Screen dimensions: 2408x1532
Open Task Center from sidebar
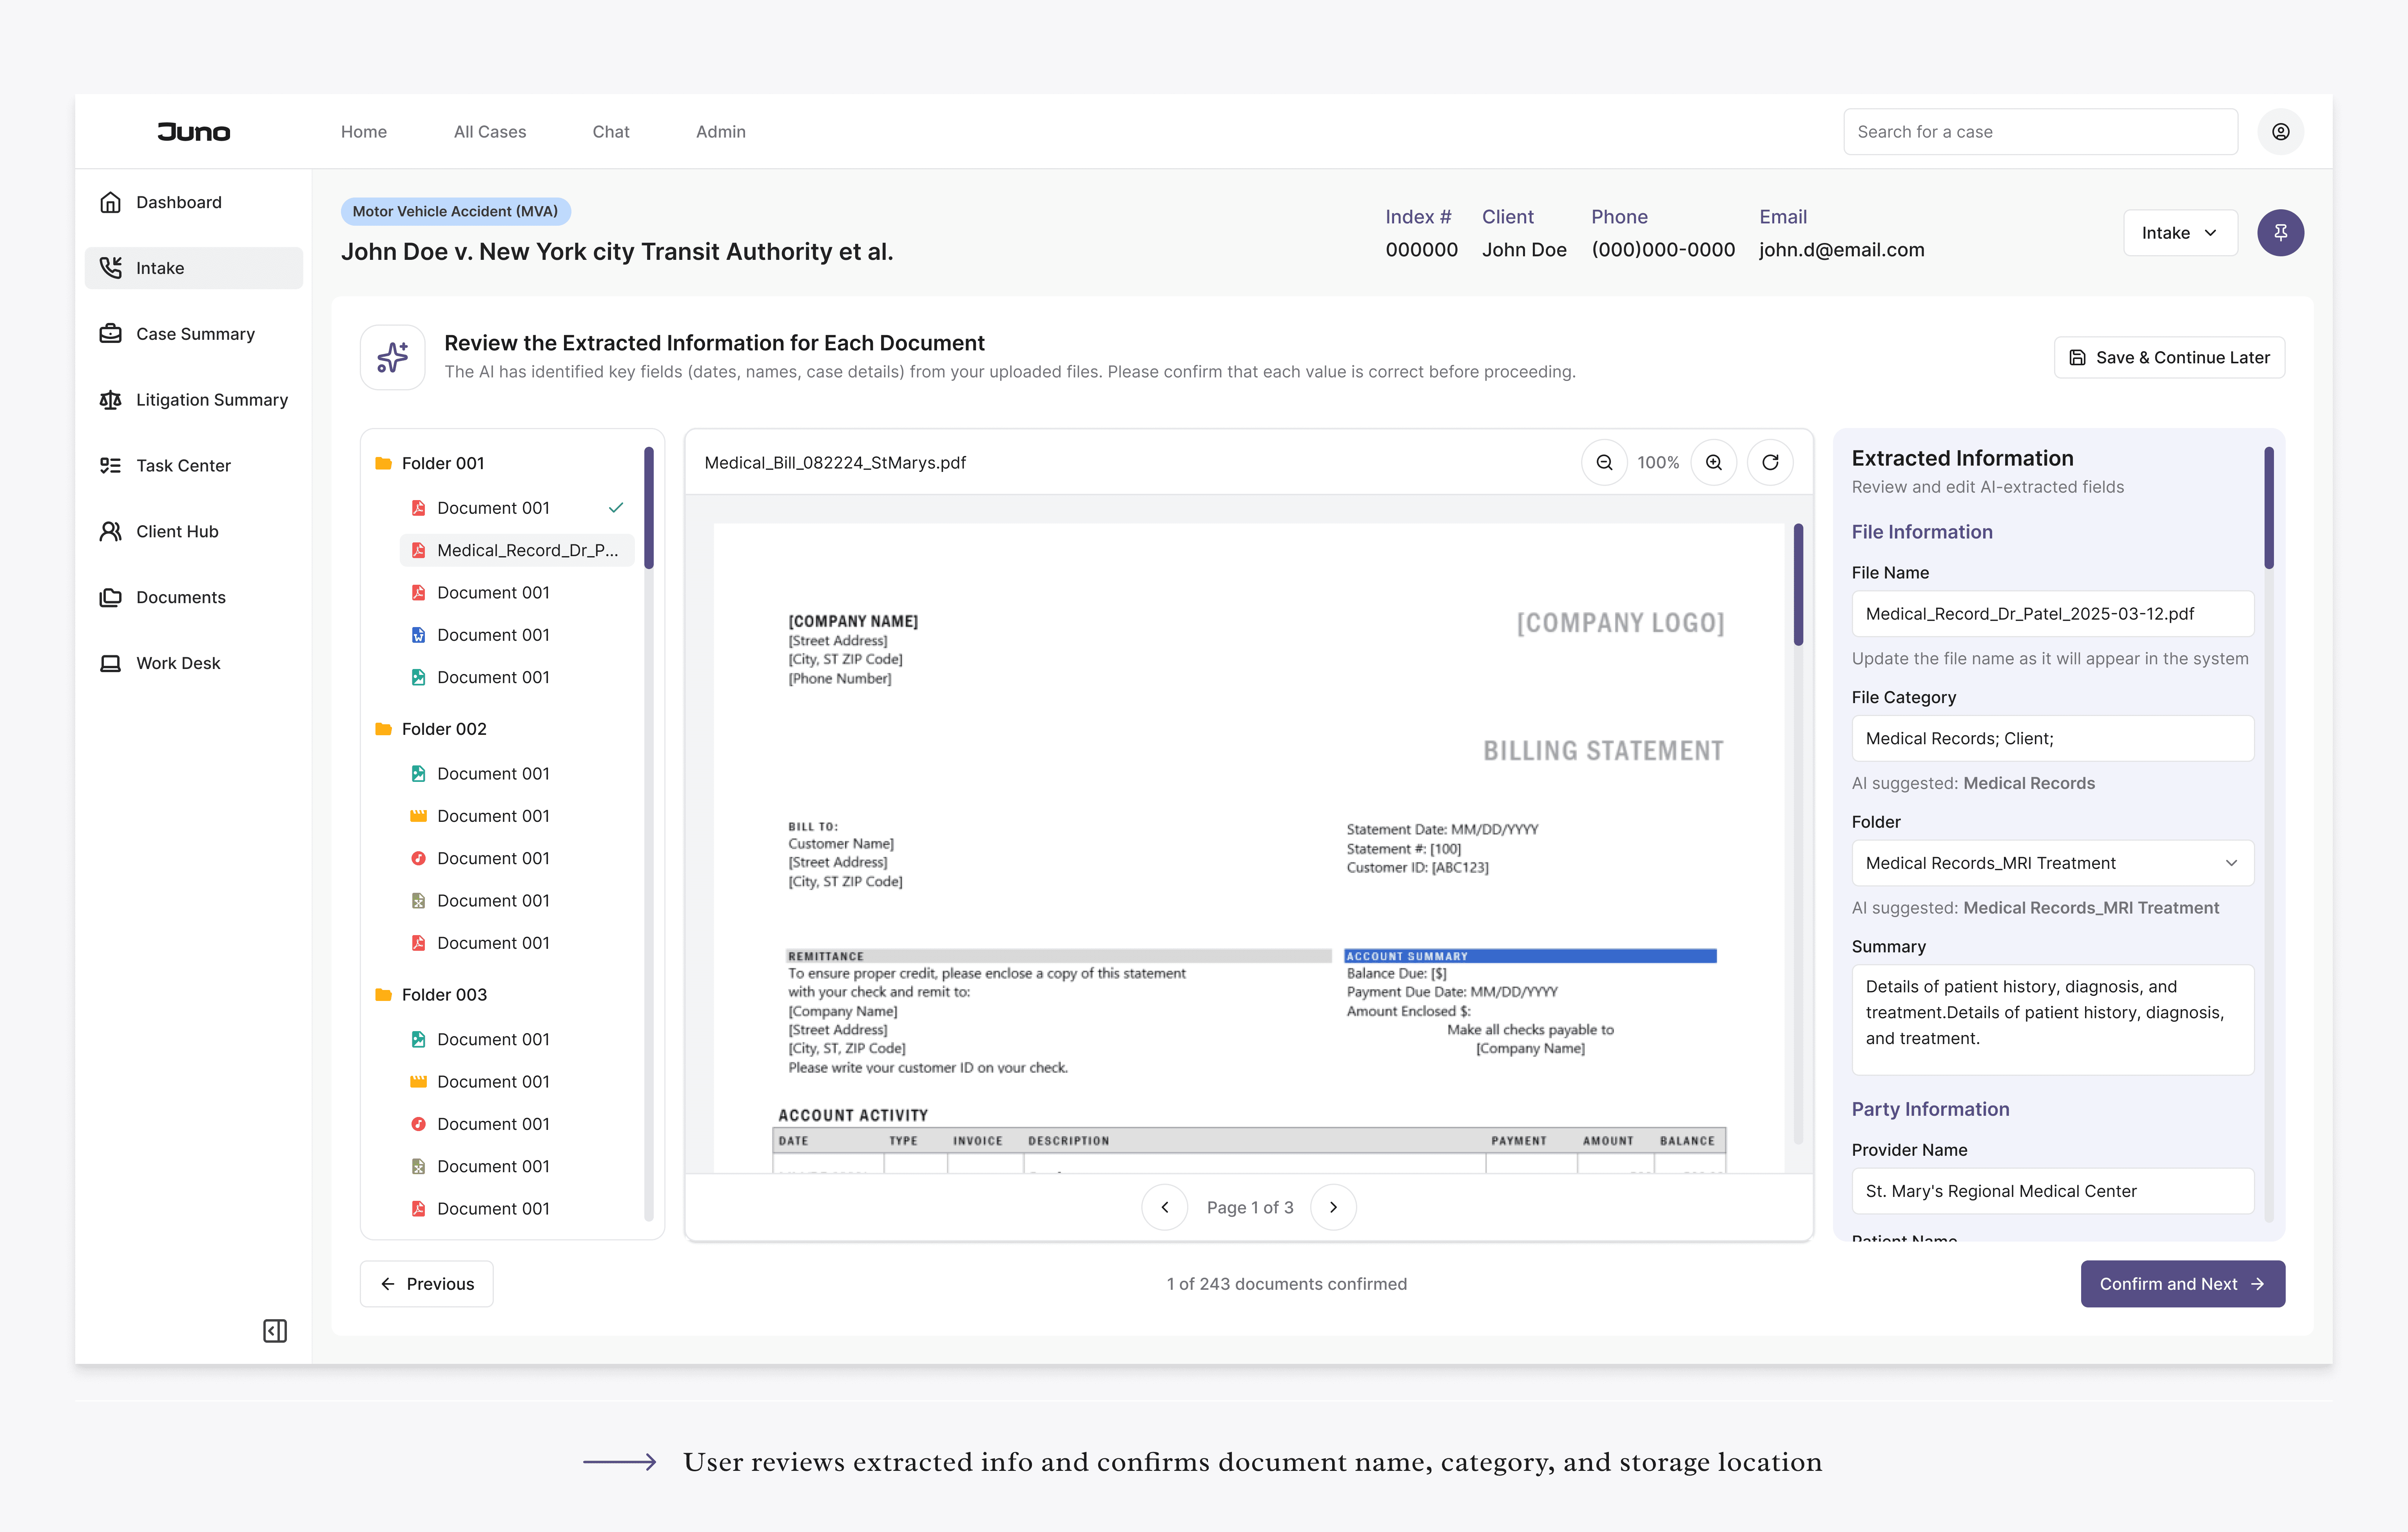[x=183, y=465]
